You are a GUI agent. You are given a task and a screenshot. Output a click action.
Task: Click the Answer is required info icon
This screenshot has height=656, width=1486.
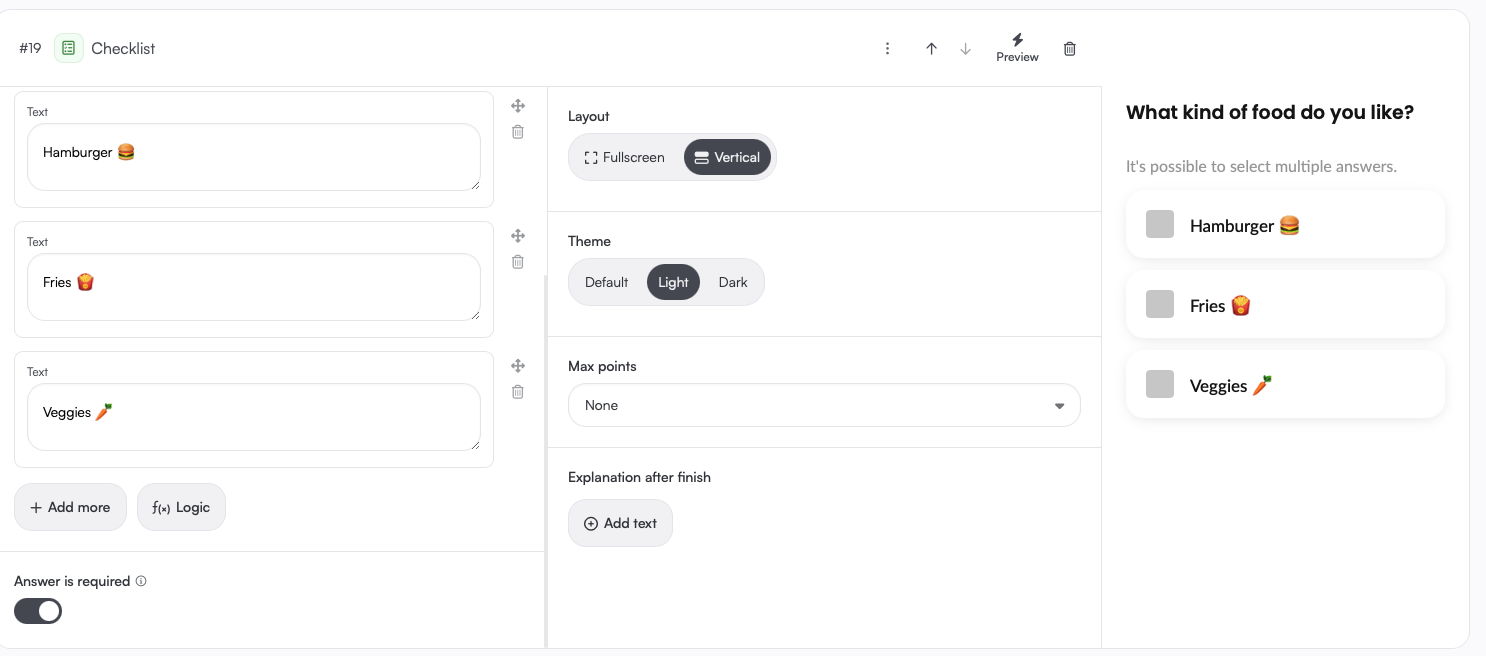tap(141, 581)
